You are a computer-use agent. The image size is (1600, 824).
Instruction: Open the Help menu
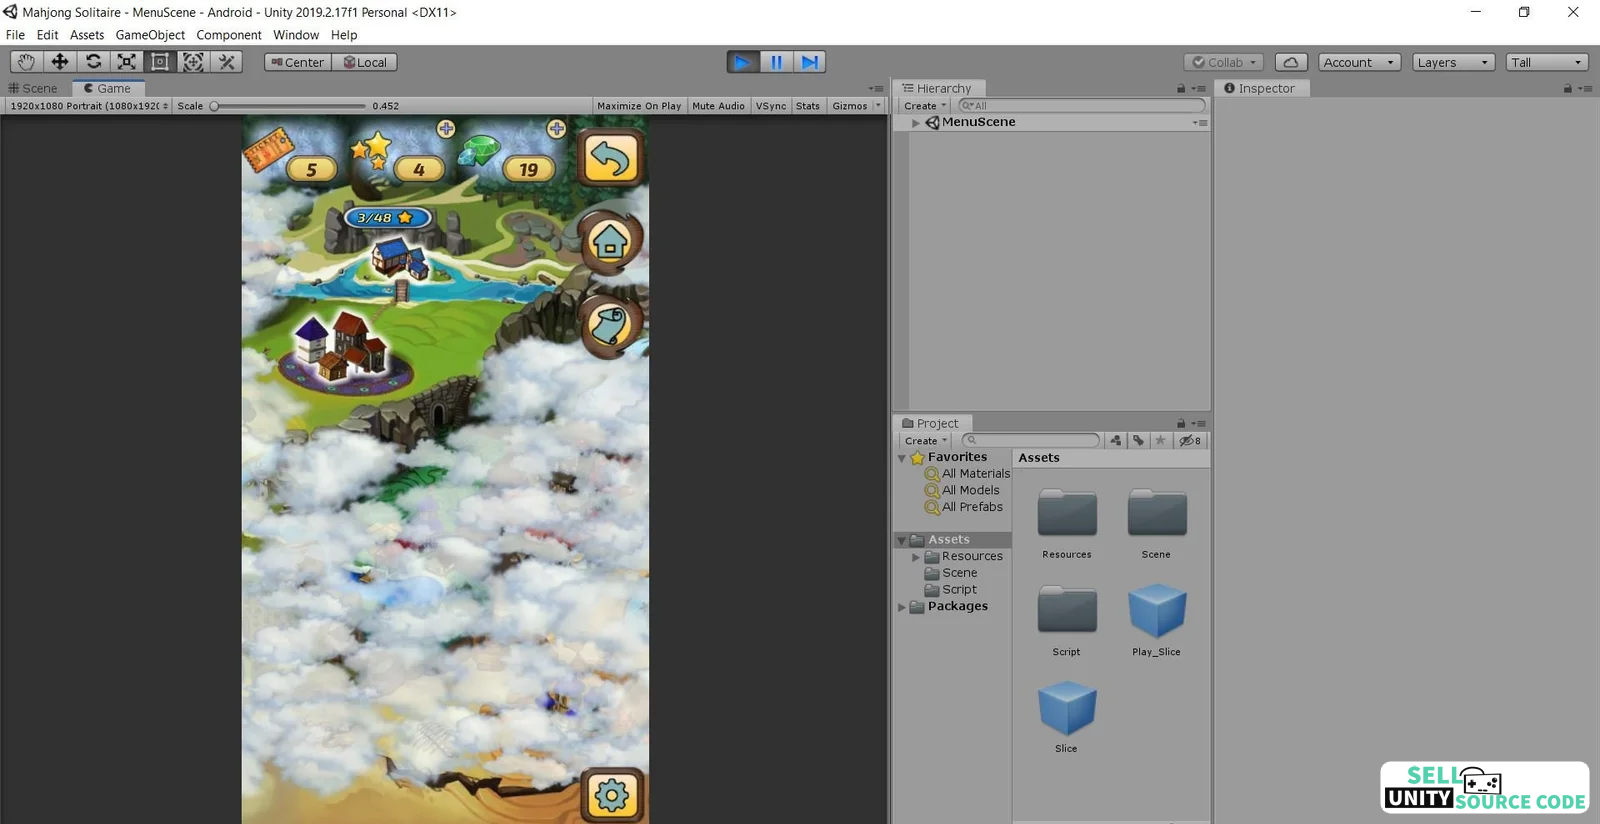tap(344, 35)
